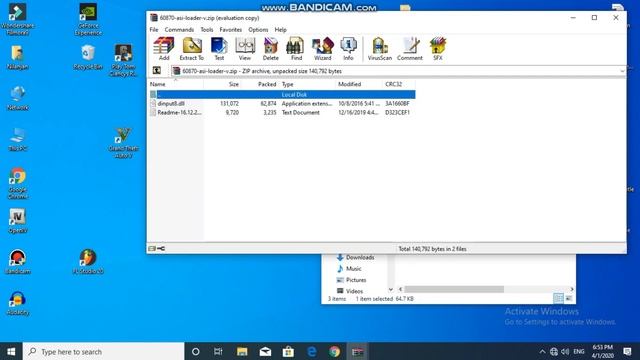Click the volume icon in system tray
The width and height of the screenshot is (640, 360).
565,351
